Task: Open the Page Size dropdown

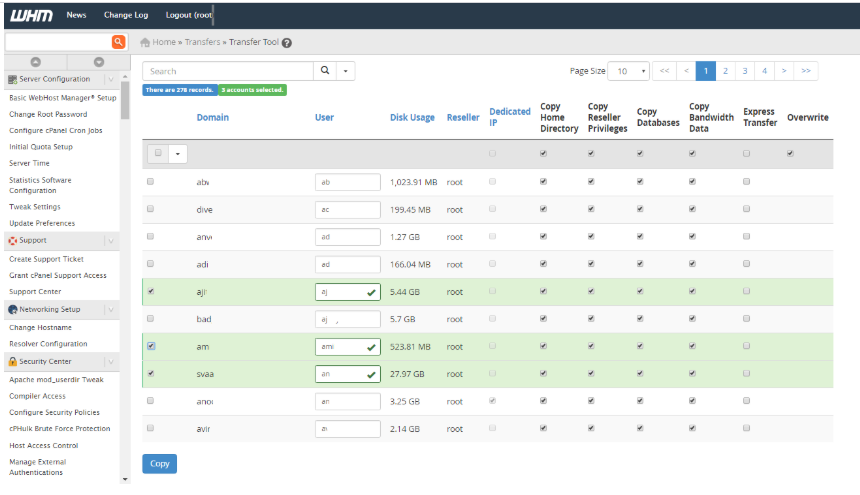Action: (x=629, y=71)
